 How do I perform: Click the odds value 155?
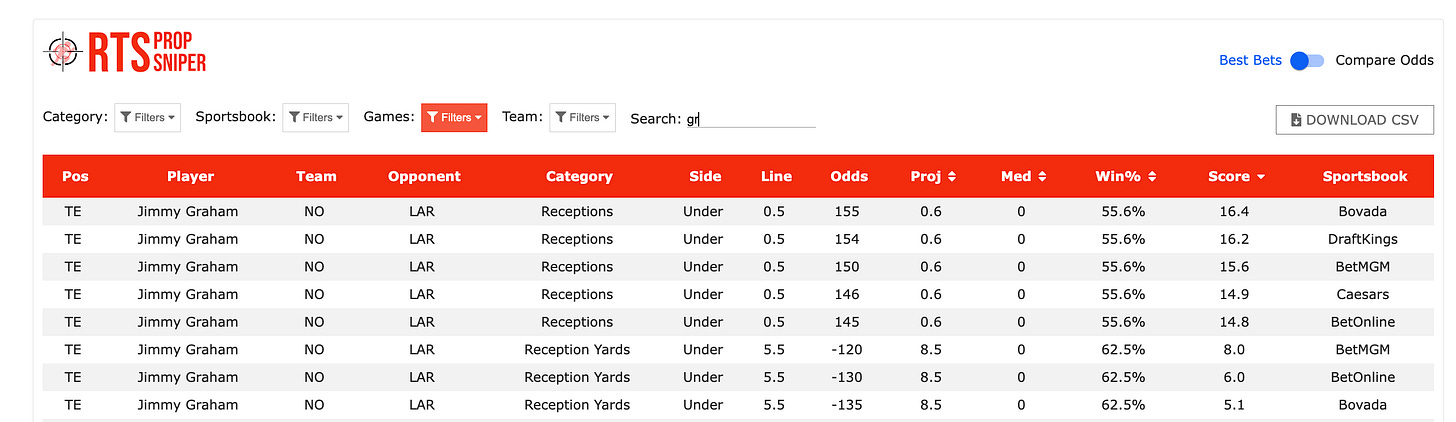(846, 212)
